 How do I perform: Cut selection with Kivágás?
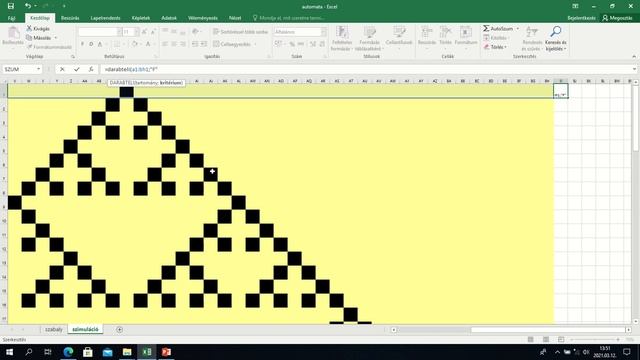[38, 29]
